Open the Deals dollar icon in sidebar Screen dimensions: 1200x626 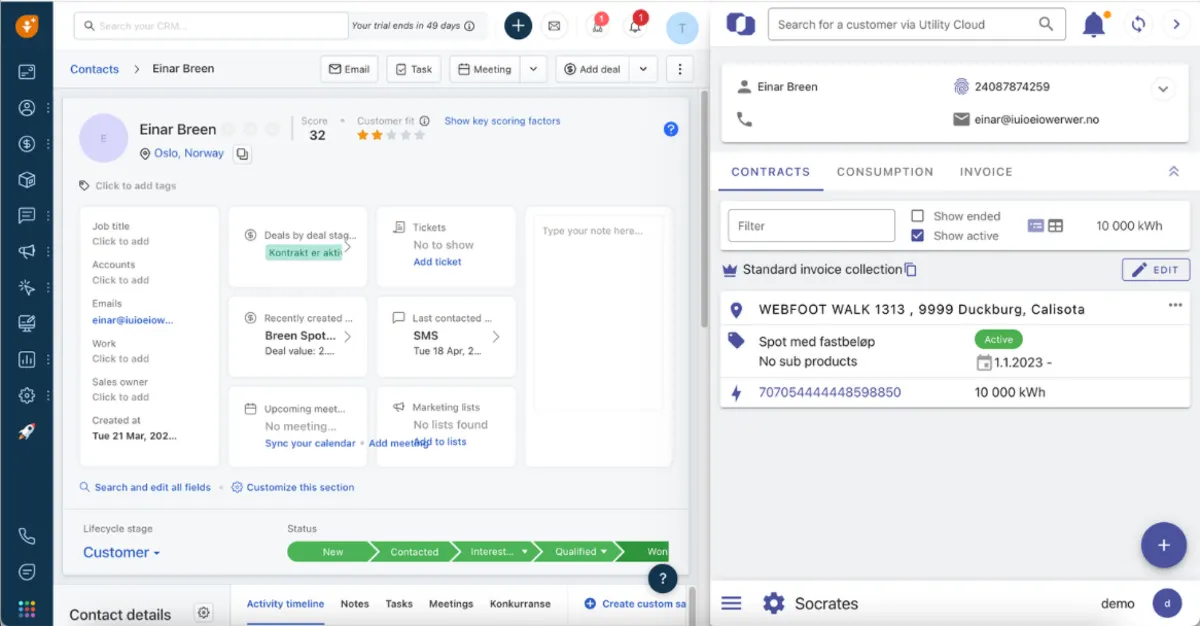click(27, 144)
